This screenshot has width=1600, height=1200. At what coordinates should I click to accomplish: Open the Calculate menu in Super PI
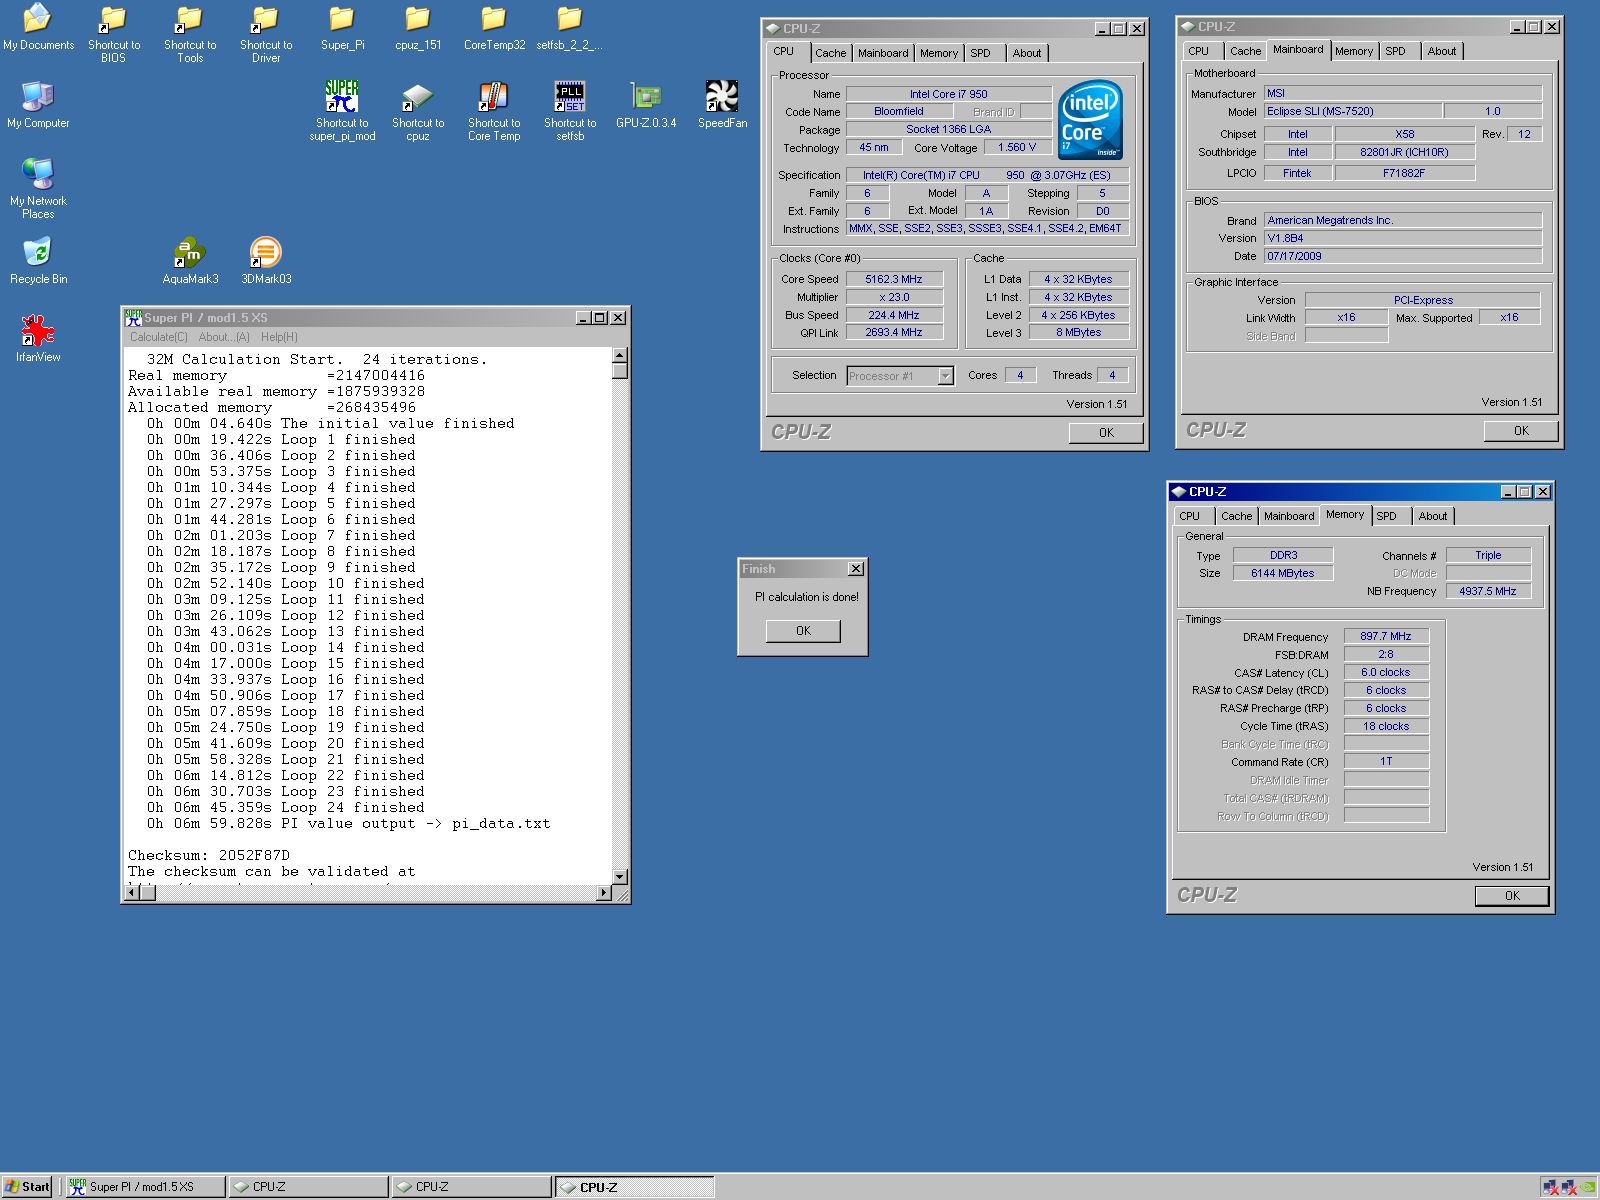(x=158, y=337)
